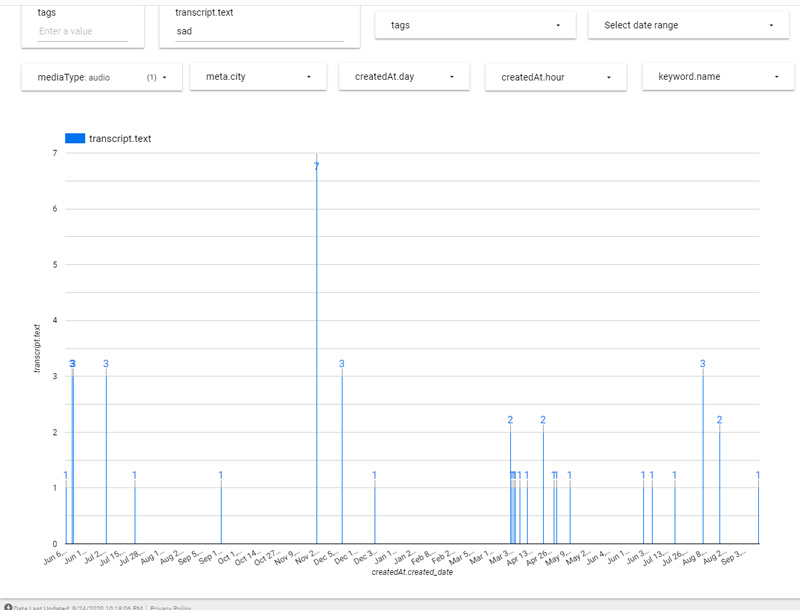Click the transcript.text legend label
The width and height of the screenshot is (800, 610).
pyautogui.click(x=120, y=139)
